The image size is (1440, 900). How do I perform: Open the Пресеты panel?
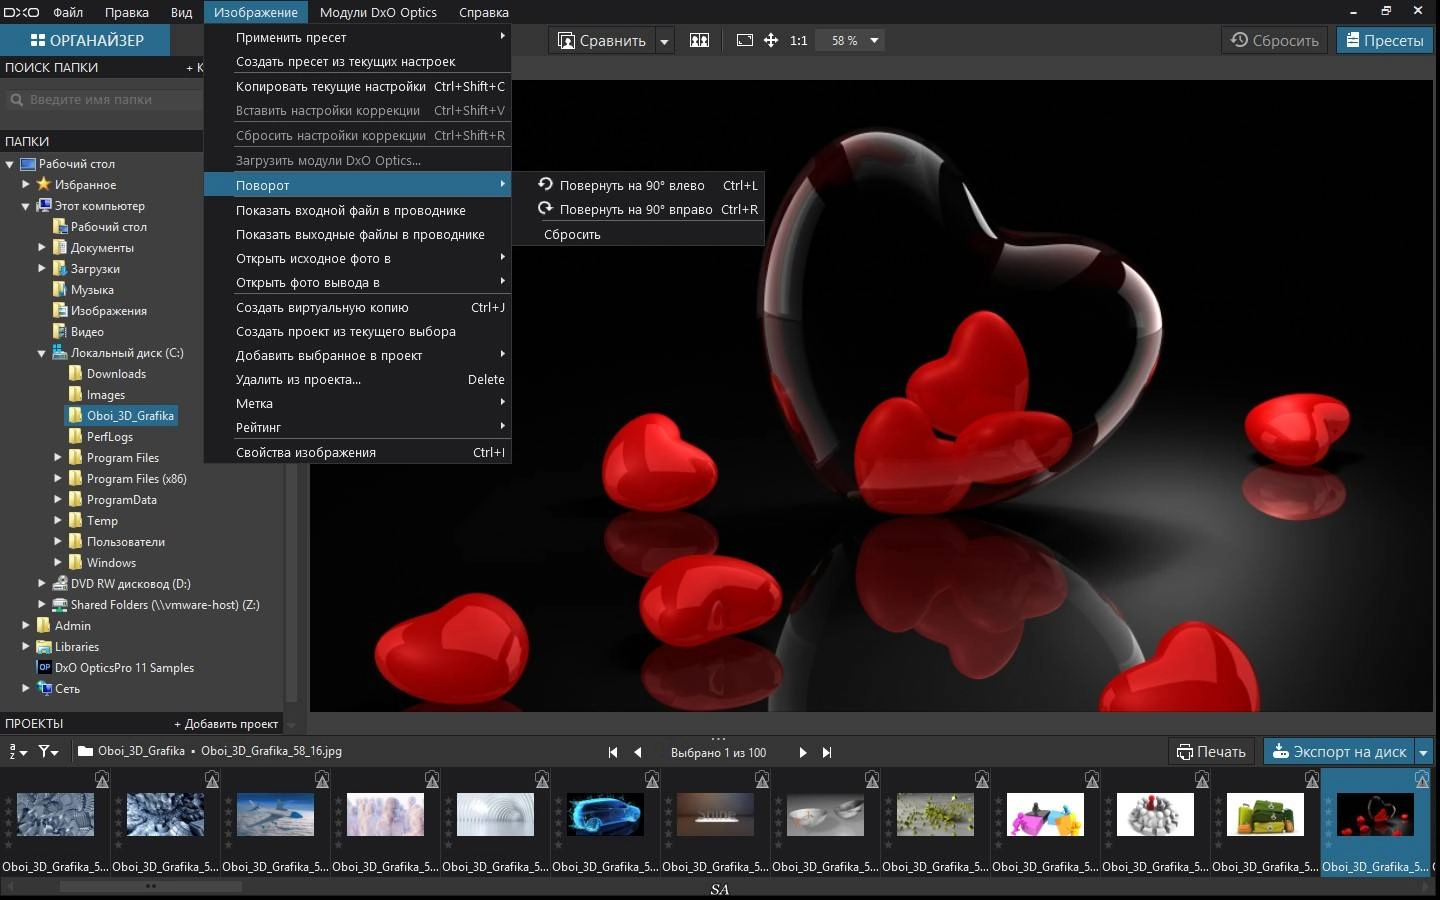(x=1385, y=41)
